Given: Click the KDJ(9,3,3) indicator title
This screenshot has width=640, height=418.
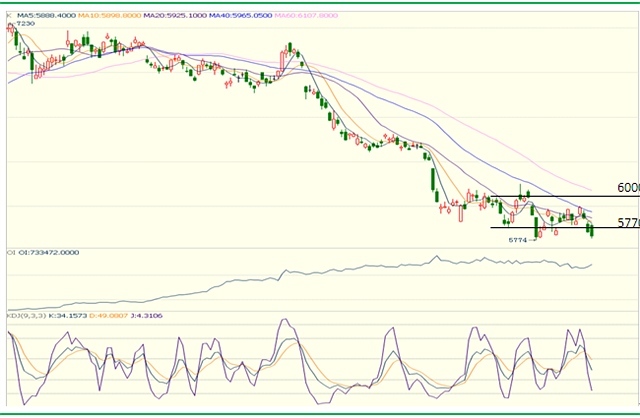Looking at the screenshot, I should (x=26, y=316).
